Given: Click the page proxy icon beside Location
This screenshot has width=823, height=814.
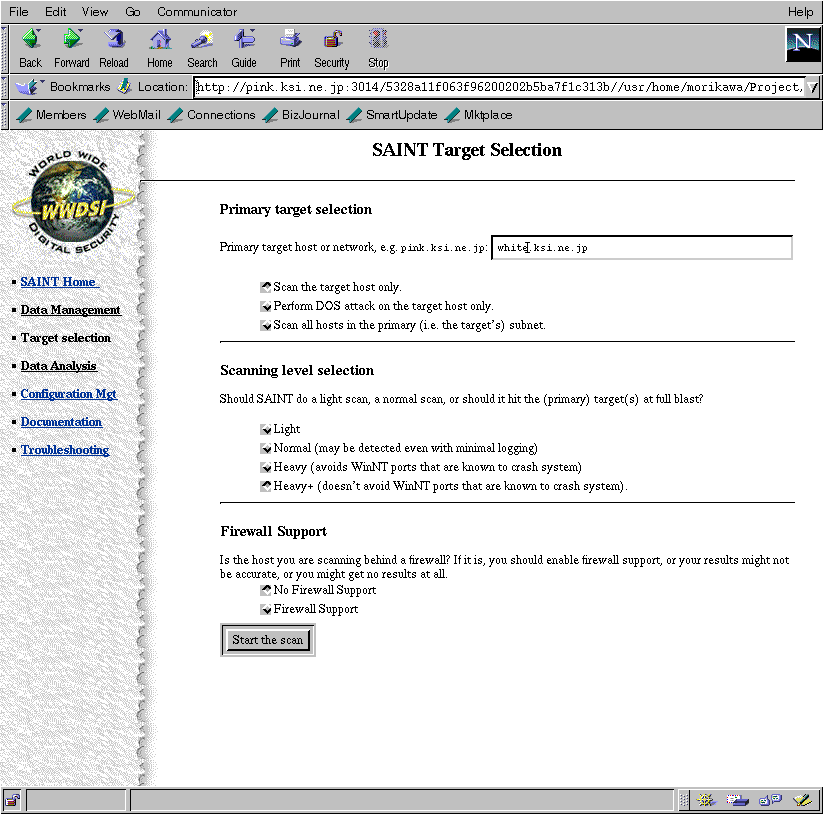Looking at the screenshot, I should pyautogui.click(x=124, y=87).
